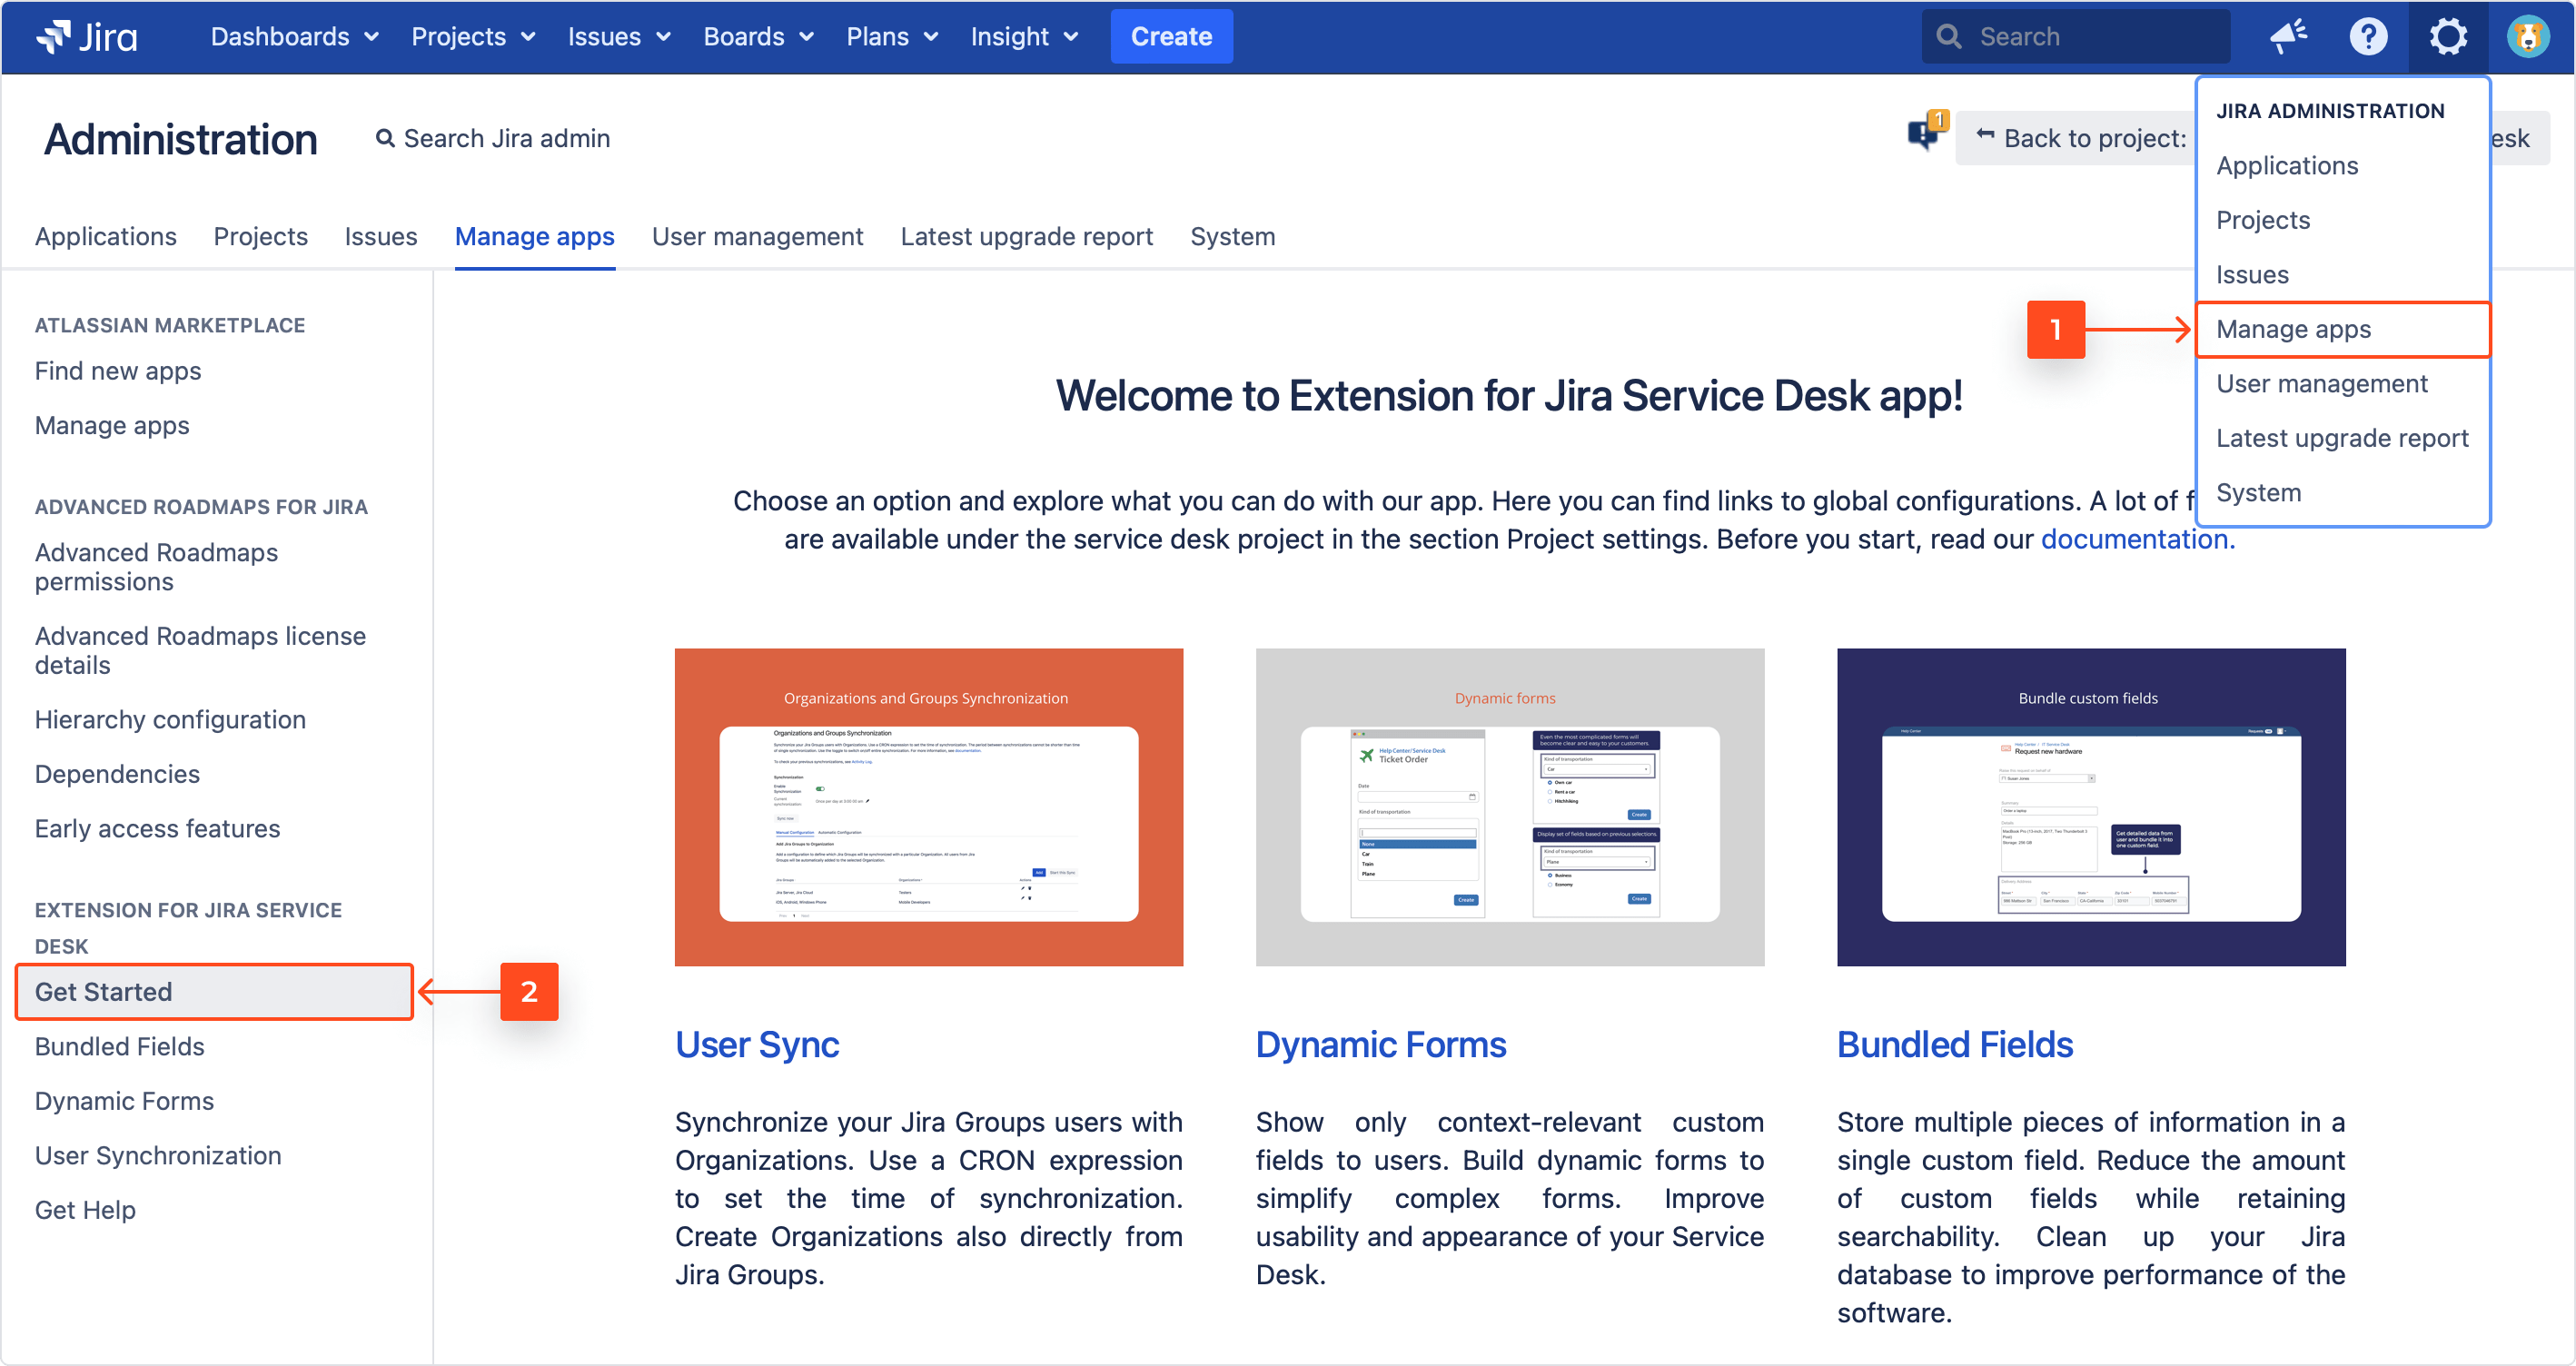Click the settings gear icon
Image resolution: width=2576 pixels, height=1366 pixels.
tap(2447, 36)
